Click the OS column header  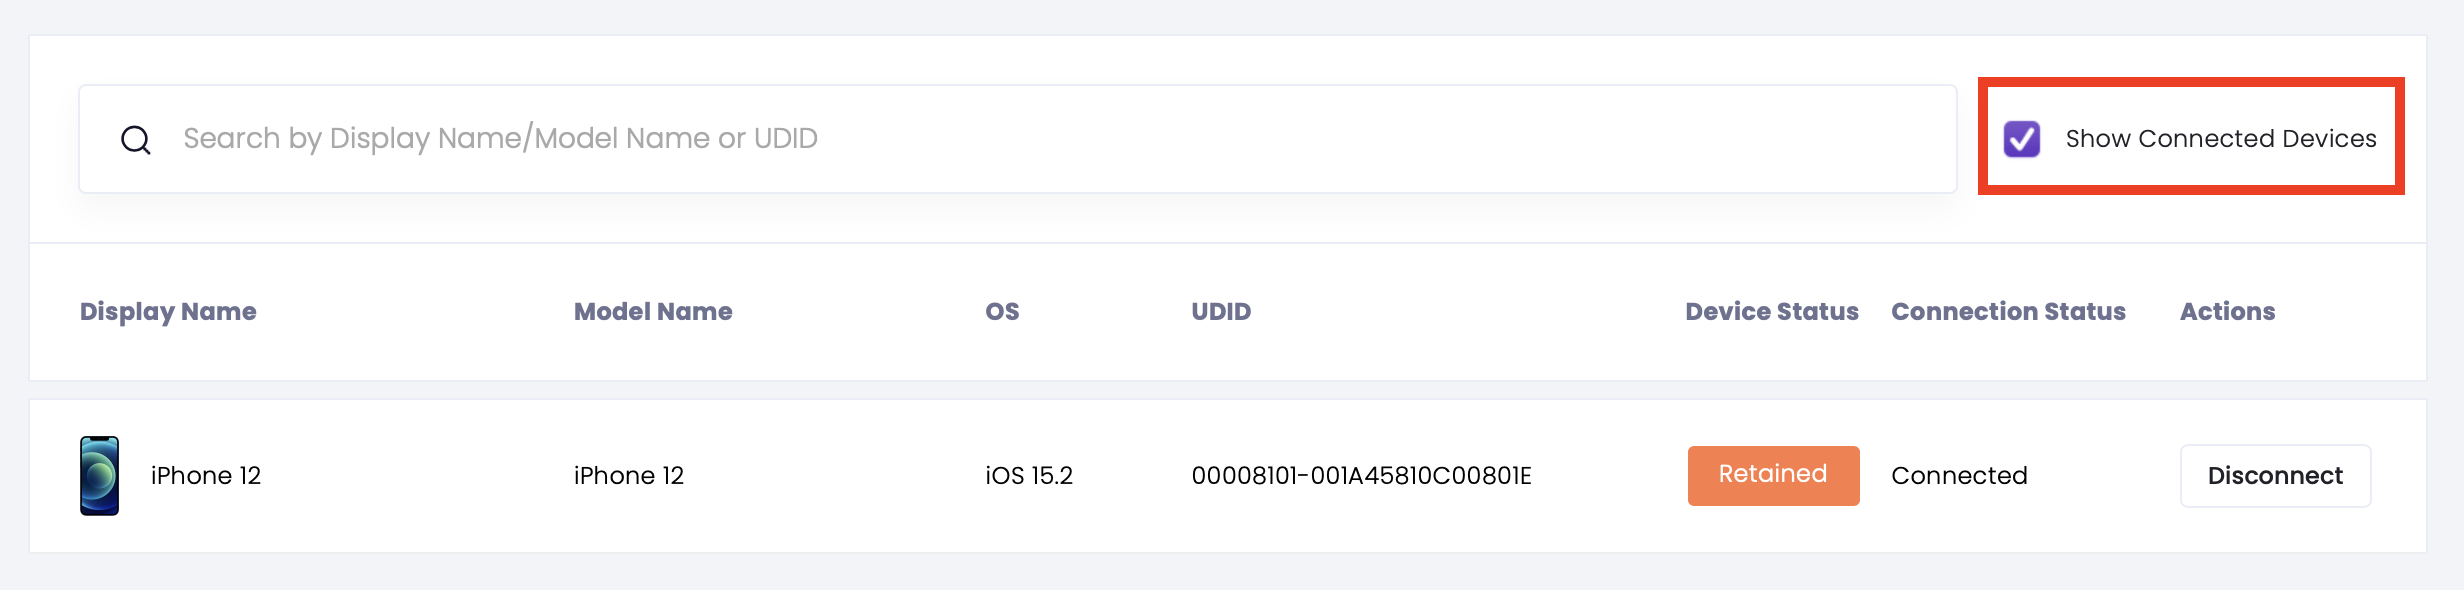pyautogui.click(x=1002, y=312)
